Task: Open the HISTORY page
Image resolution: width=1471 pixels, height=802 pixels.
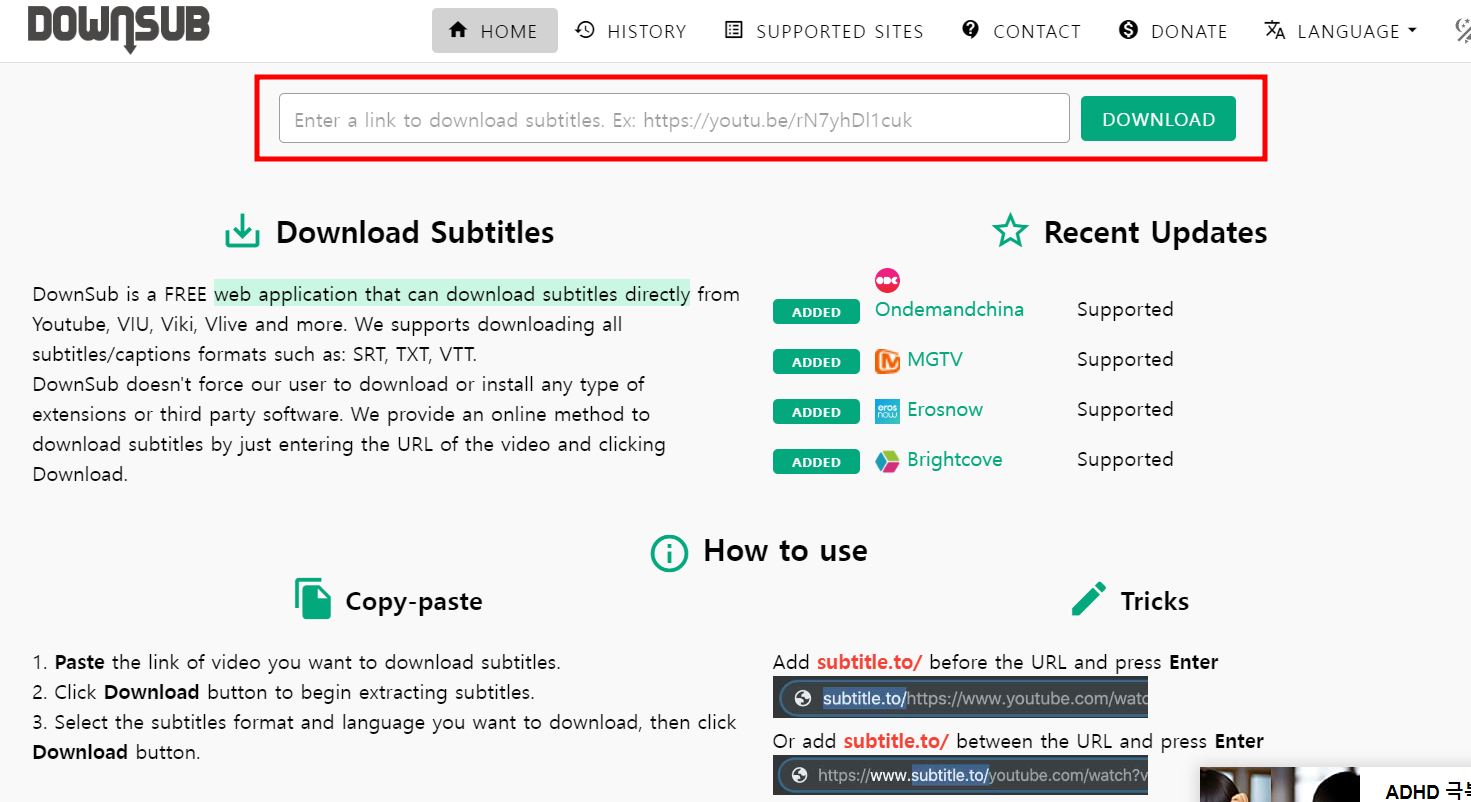Action: coord(631,31)
